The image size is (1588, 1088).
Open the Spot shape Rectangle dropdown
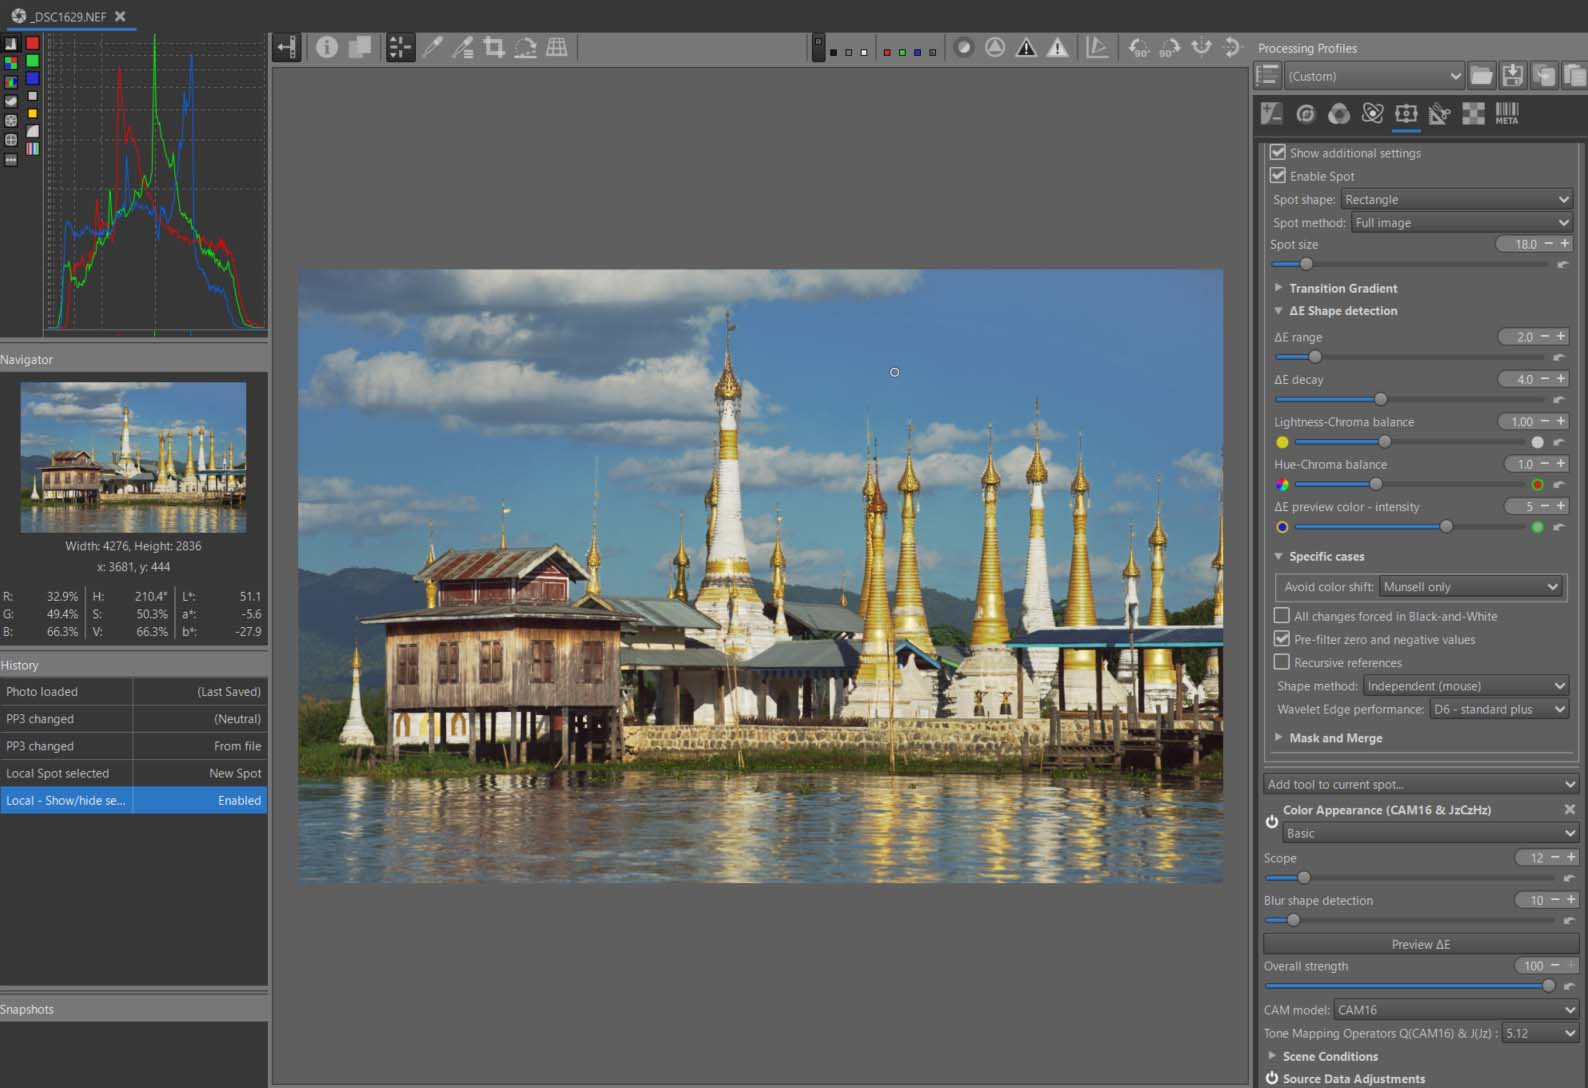1456,200
